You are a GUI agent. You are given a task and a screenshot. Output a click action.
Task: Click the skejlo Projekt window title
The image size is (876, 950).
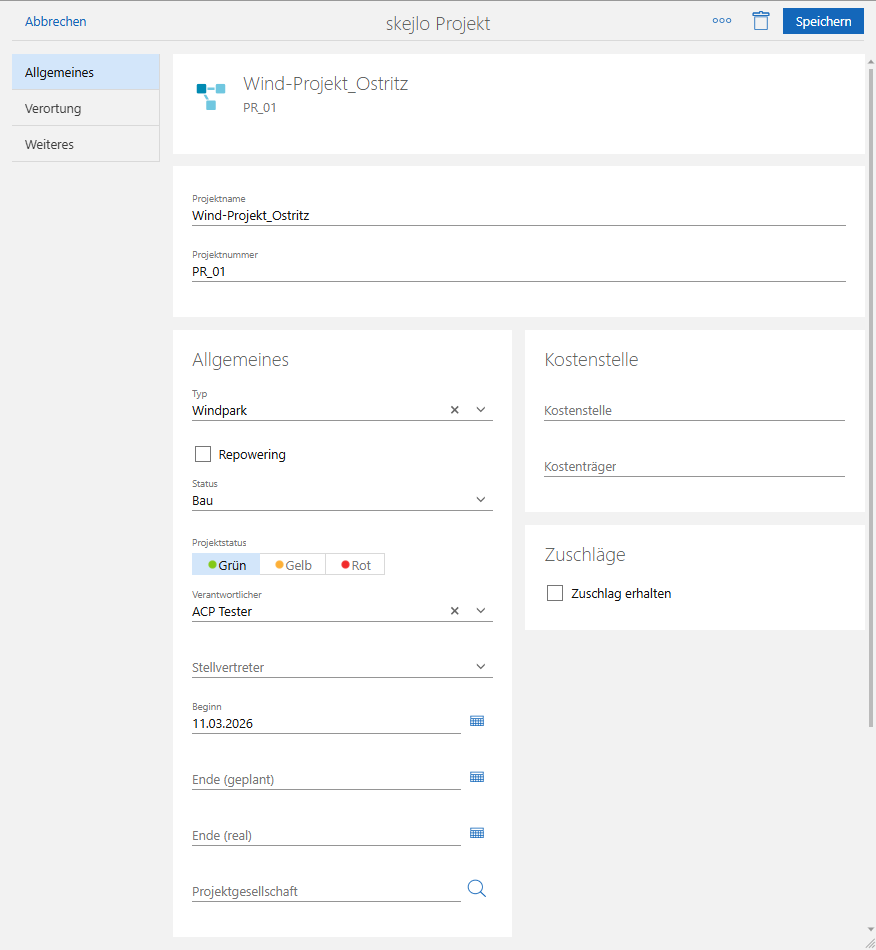coord(438,23)
